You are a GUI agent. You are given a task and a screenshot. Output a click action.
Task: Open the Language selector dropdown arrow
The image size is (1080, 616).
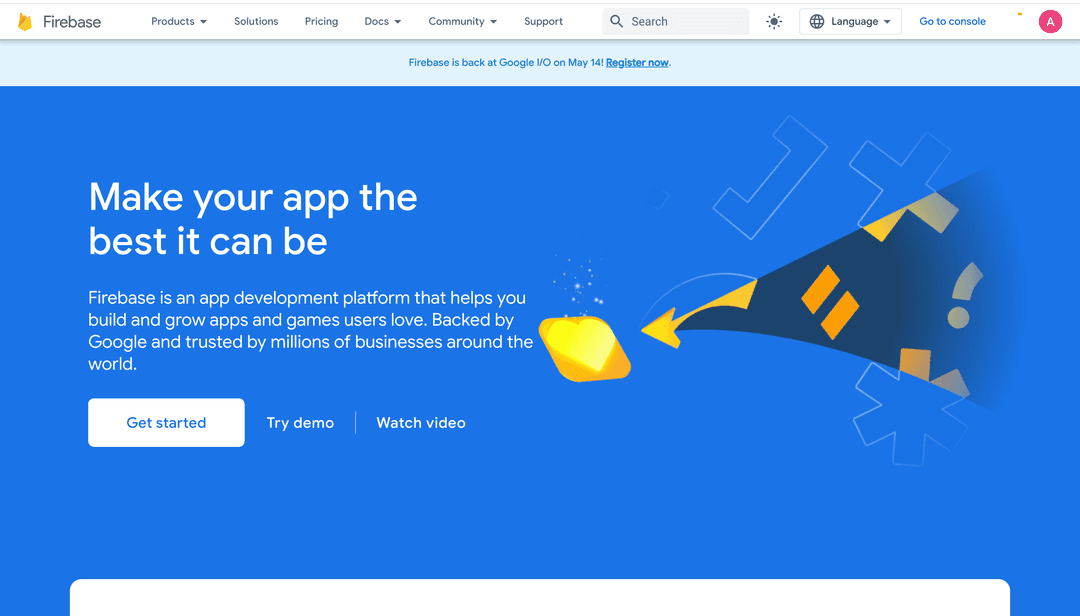[887, 22]
